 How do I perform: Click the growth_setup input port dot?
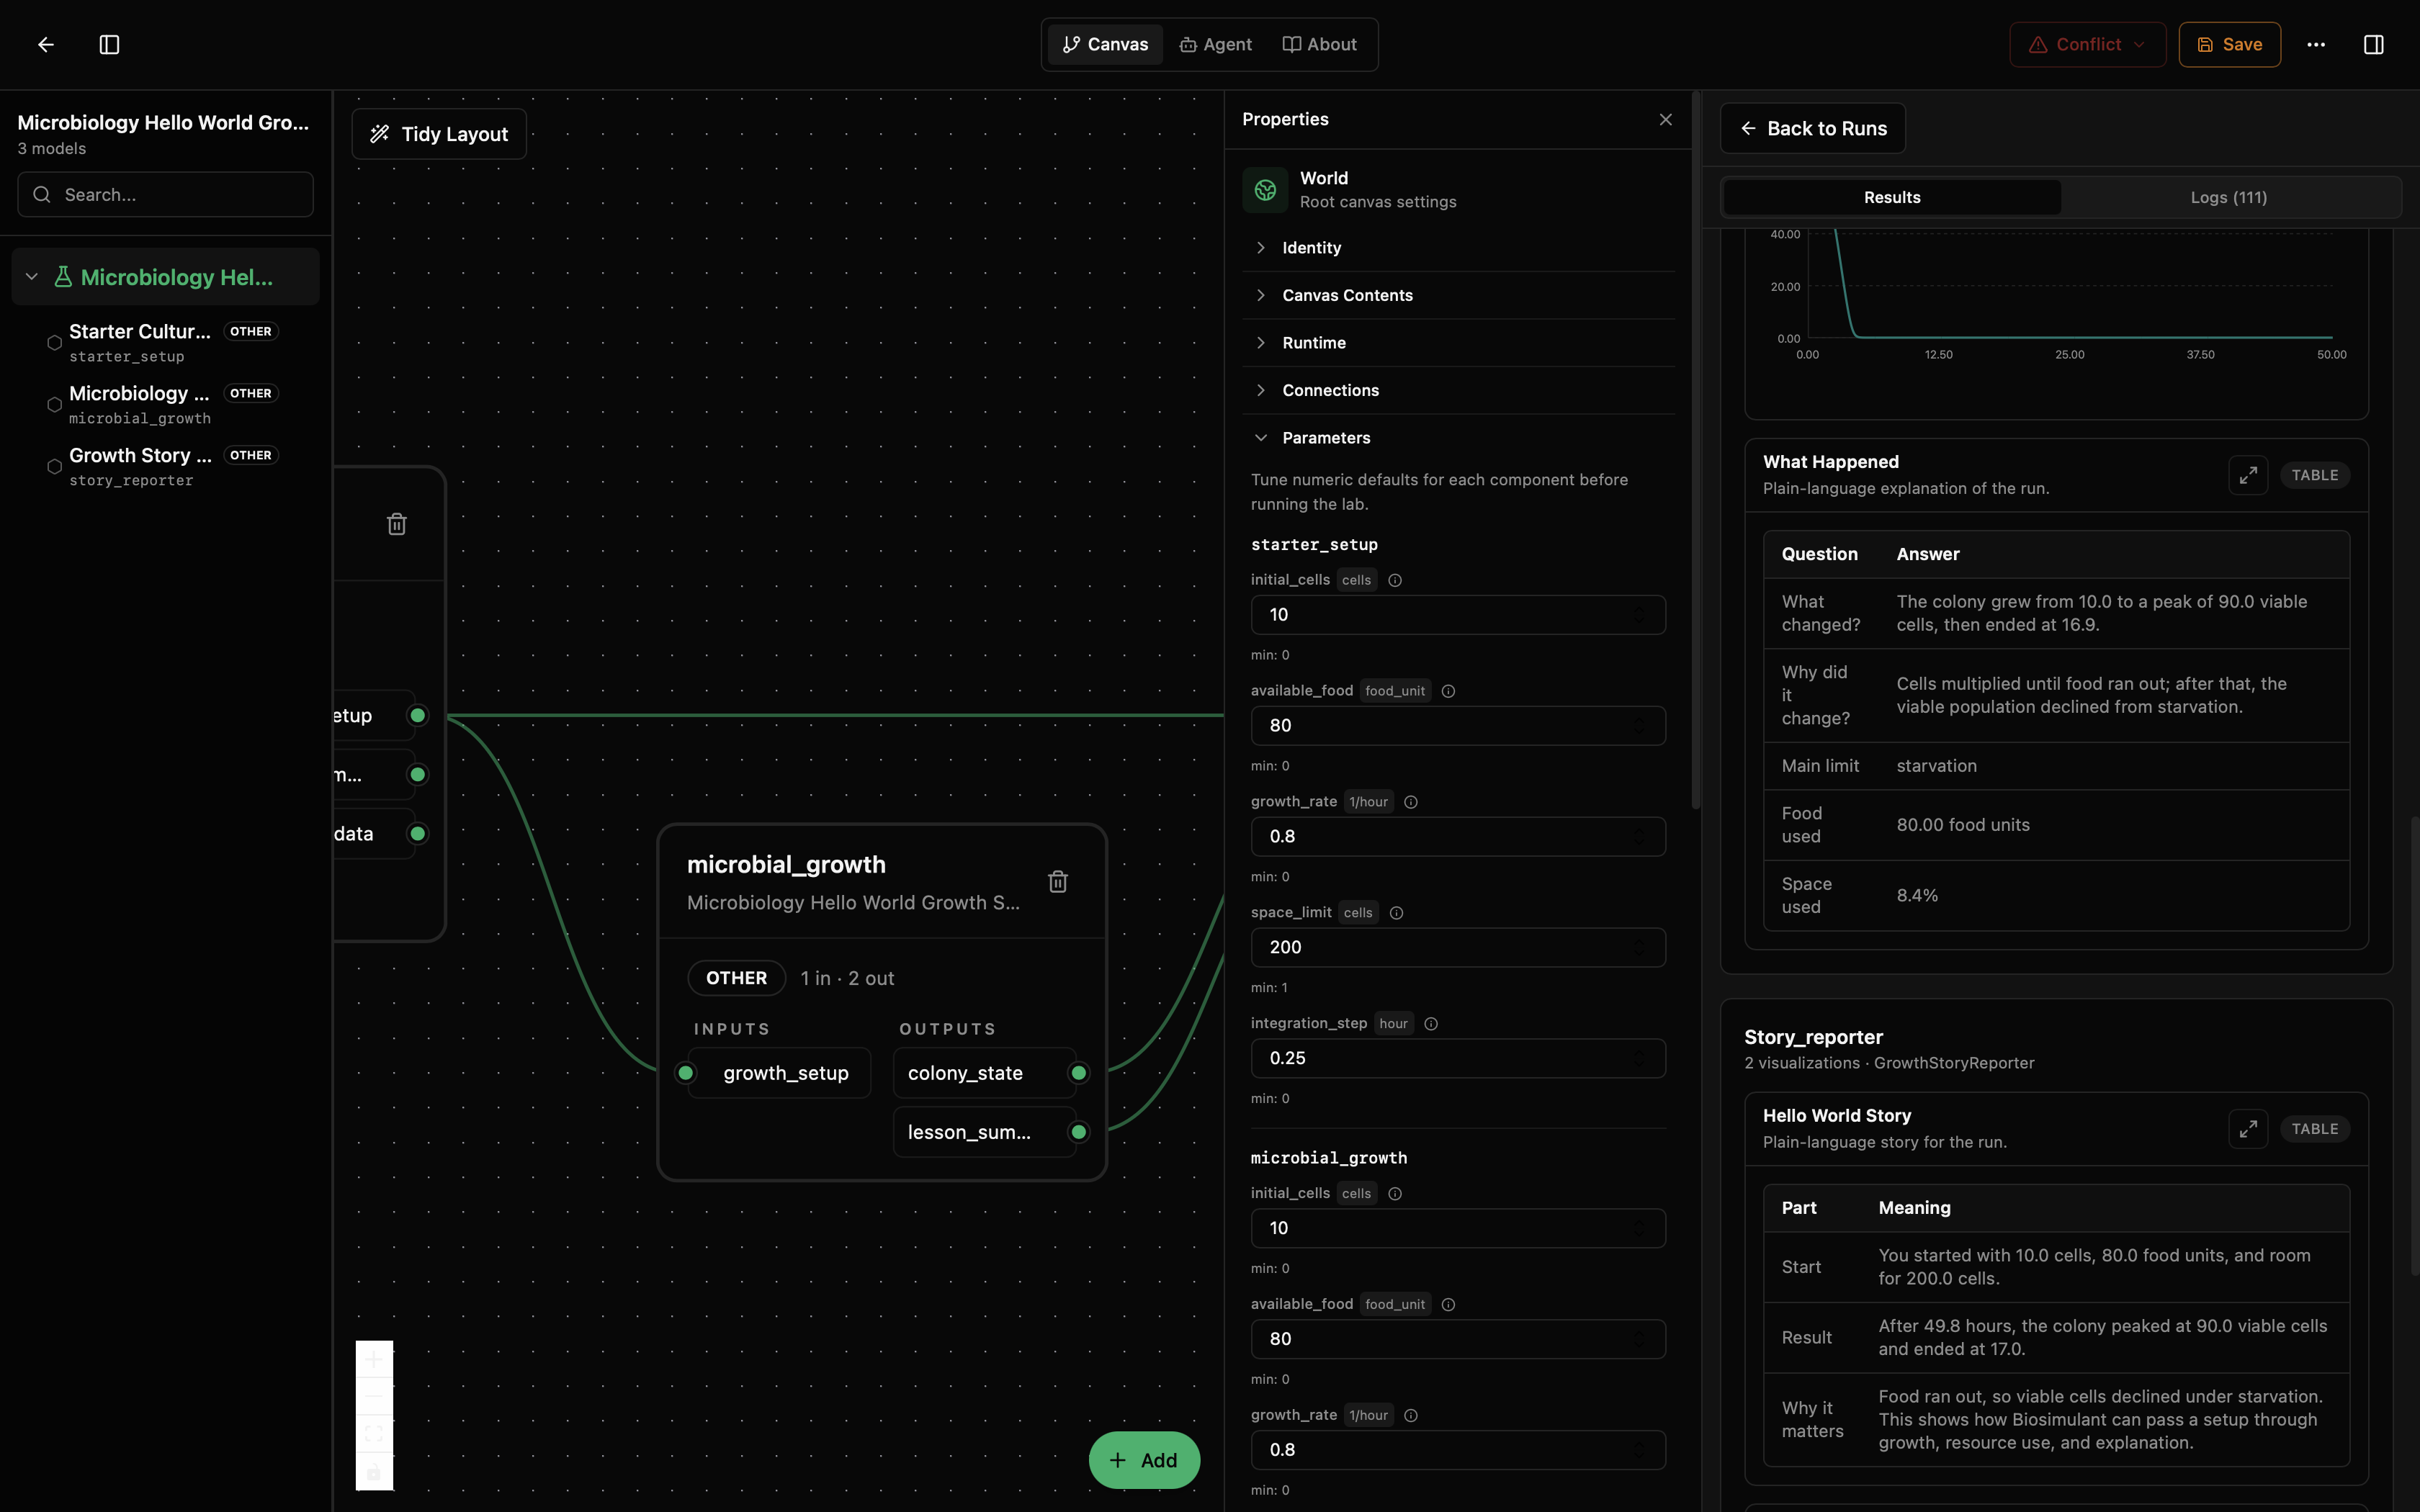point(685,1073)
